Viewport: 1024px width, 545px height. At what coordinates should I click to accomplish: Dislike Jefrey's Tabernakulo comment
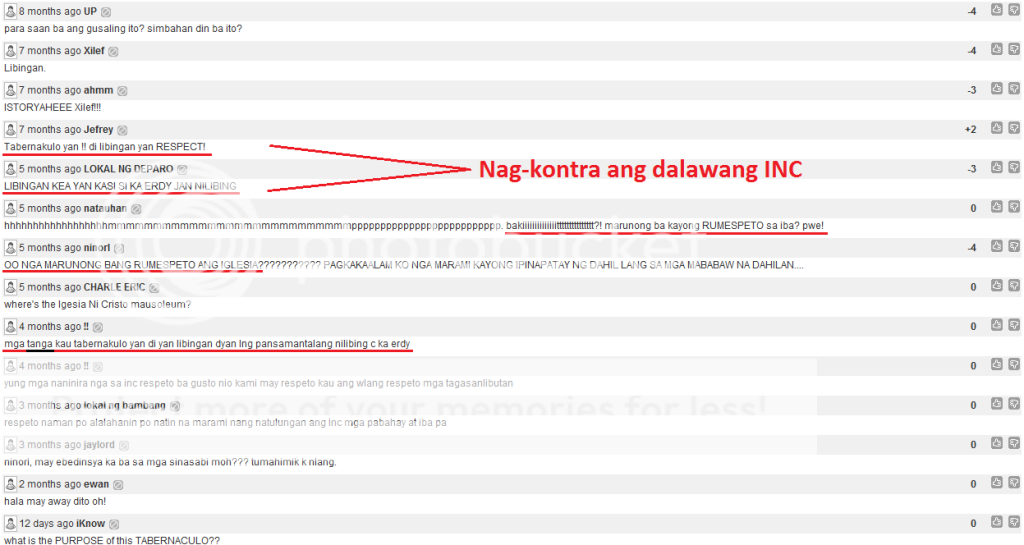pyautogui.click(x=1014, y=127)
